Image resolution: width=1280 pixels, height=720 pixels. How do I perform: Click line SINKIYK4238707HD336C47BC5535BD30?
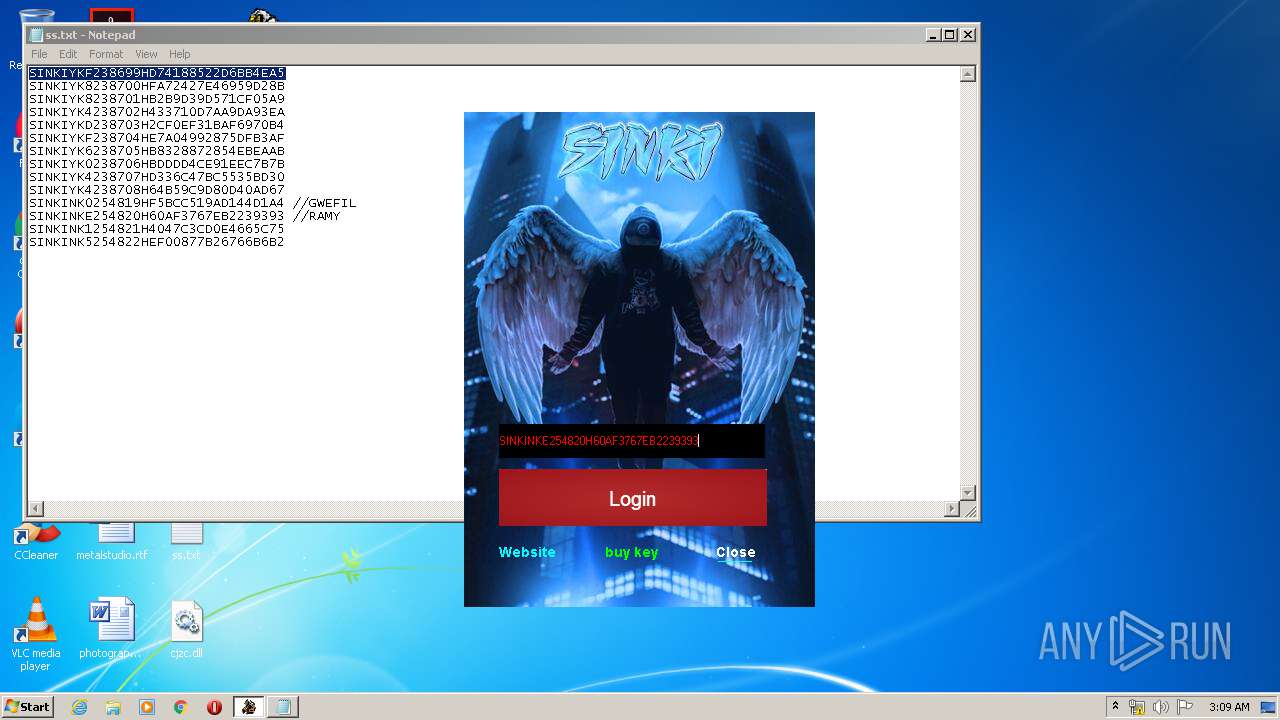tap(157, 177)
